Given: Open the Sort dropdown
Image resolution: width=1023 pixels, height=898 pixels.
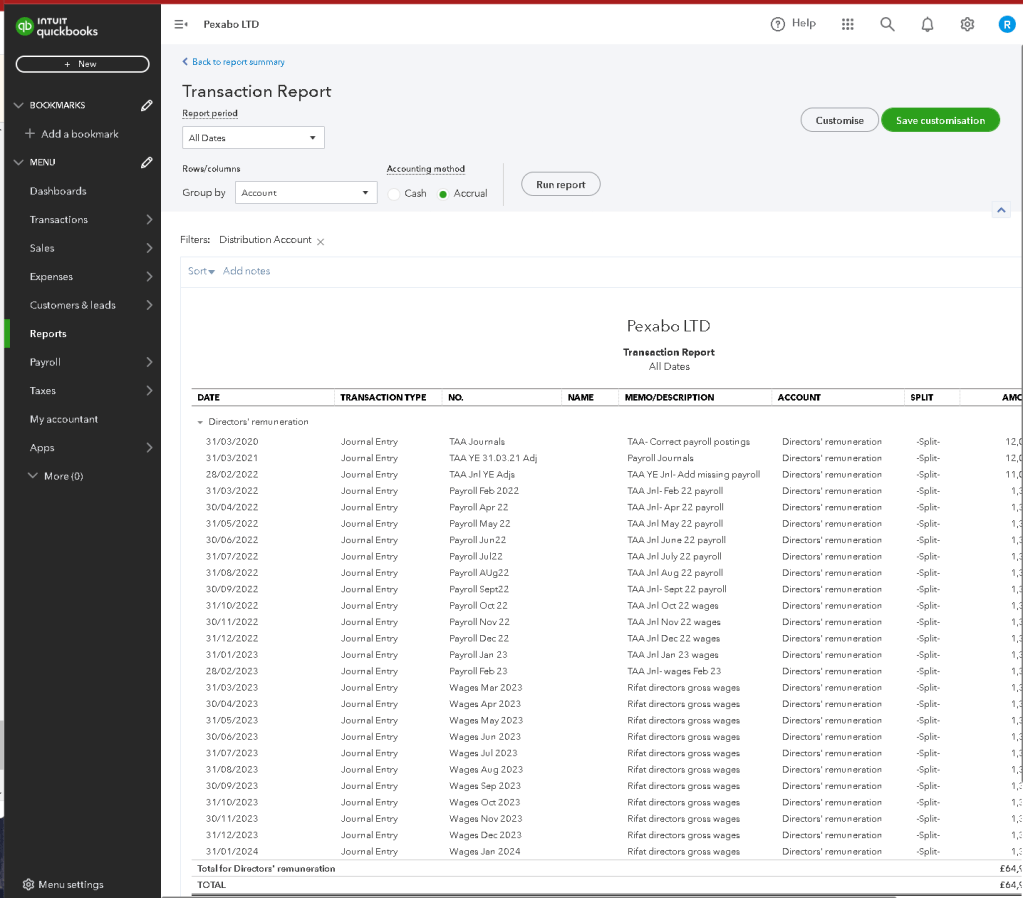Looking at the screenshot, I should tap(201, 271).
